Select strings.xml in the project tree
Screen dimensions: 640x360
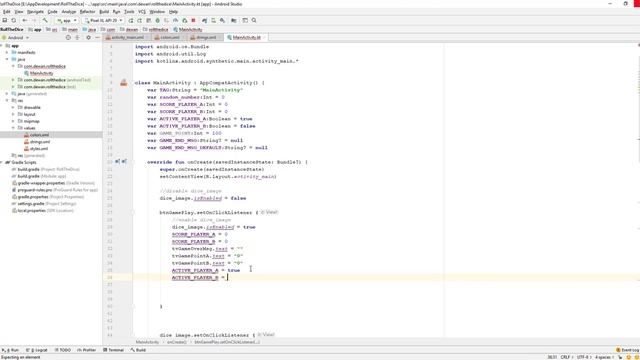click(40, 142)
